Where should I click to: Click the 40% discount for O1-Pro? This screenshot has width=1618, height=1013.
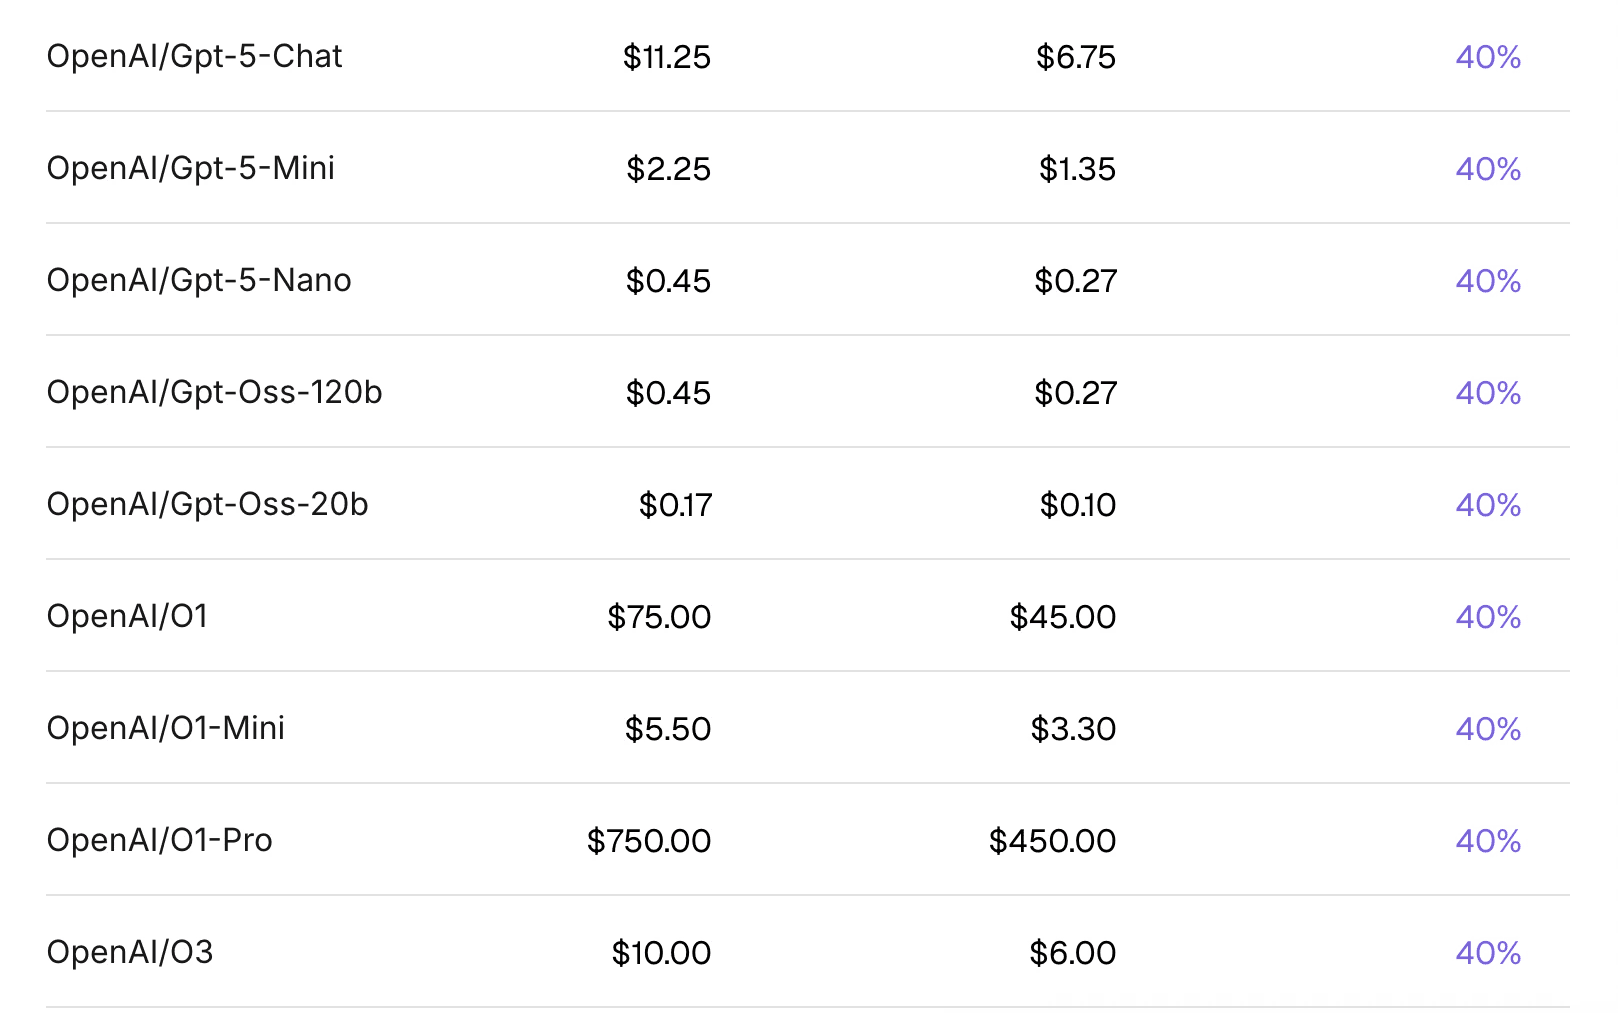coord(1488,841)
